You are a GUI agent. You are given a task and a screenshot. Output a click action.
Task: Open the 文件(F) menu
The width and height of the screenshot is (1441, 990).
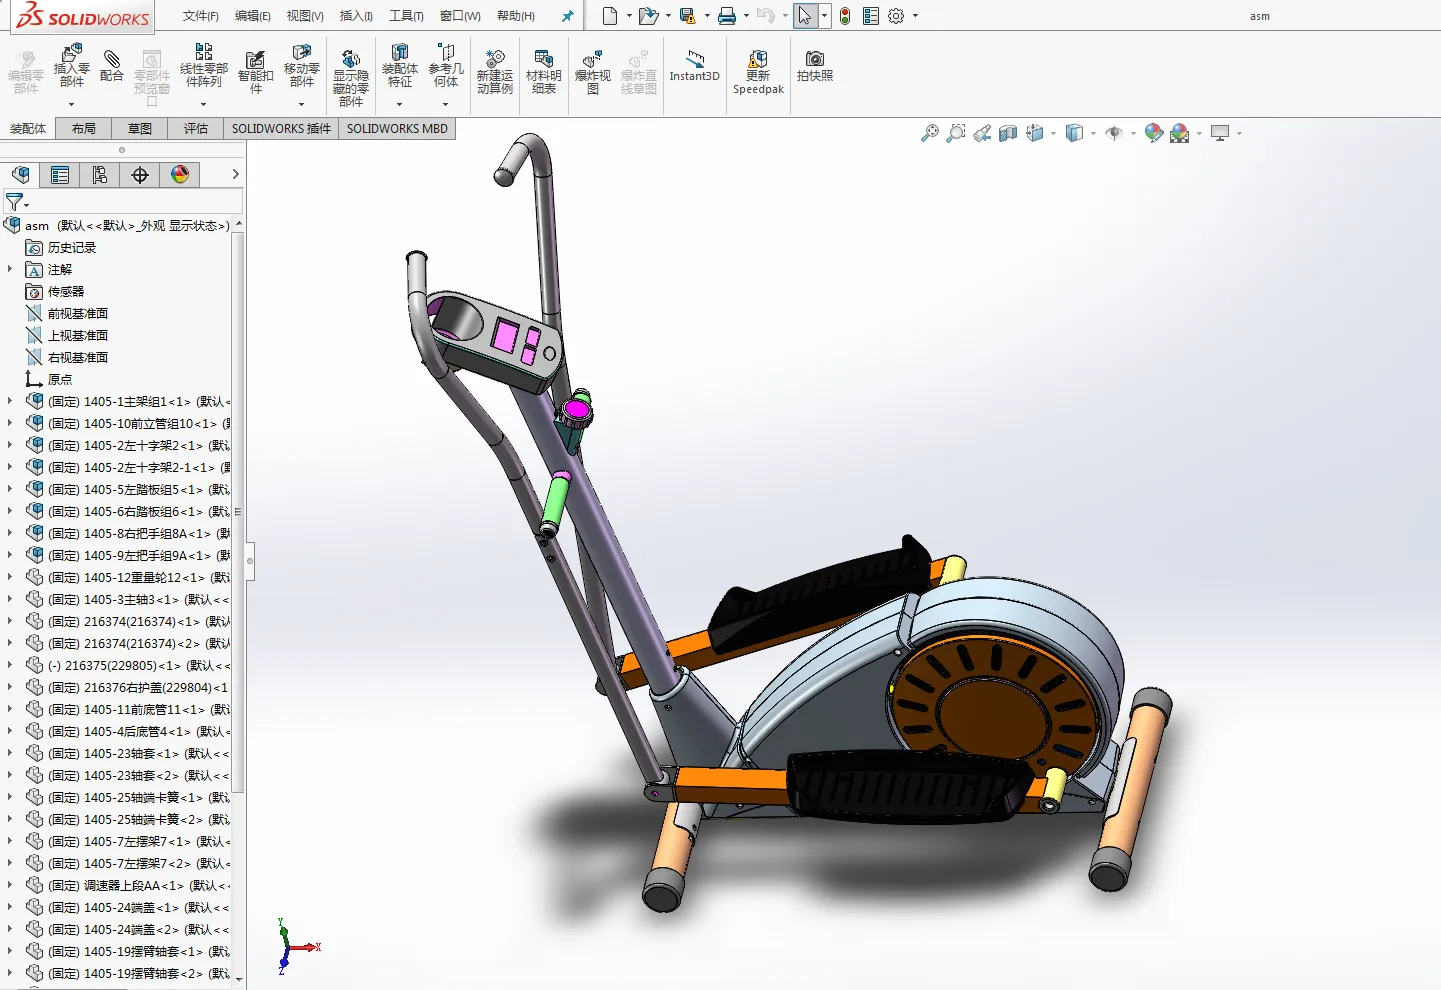tap(201, 16)
